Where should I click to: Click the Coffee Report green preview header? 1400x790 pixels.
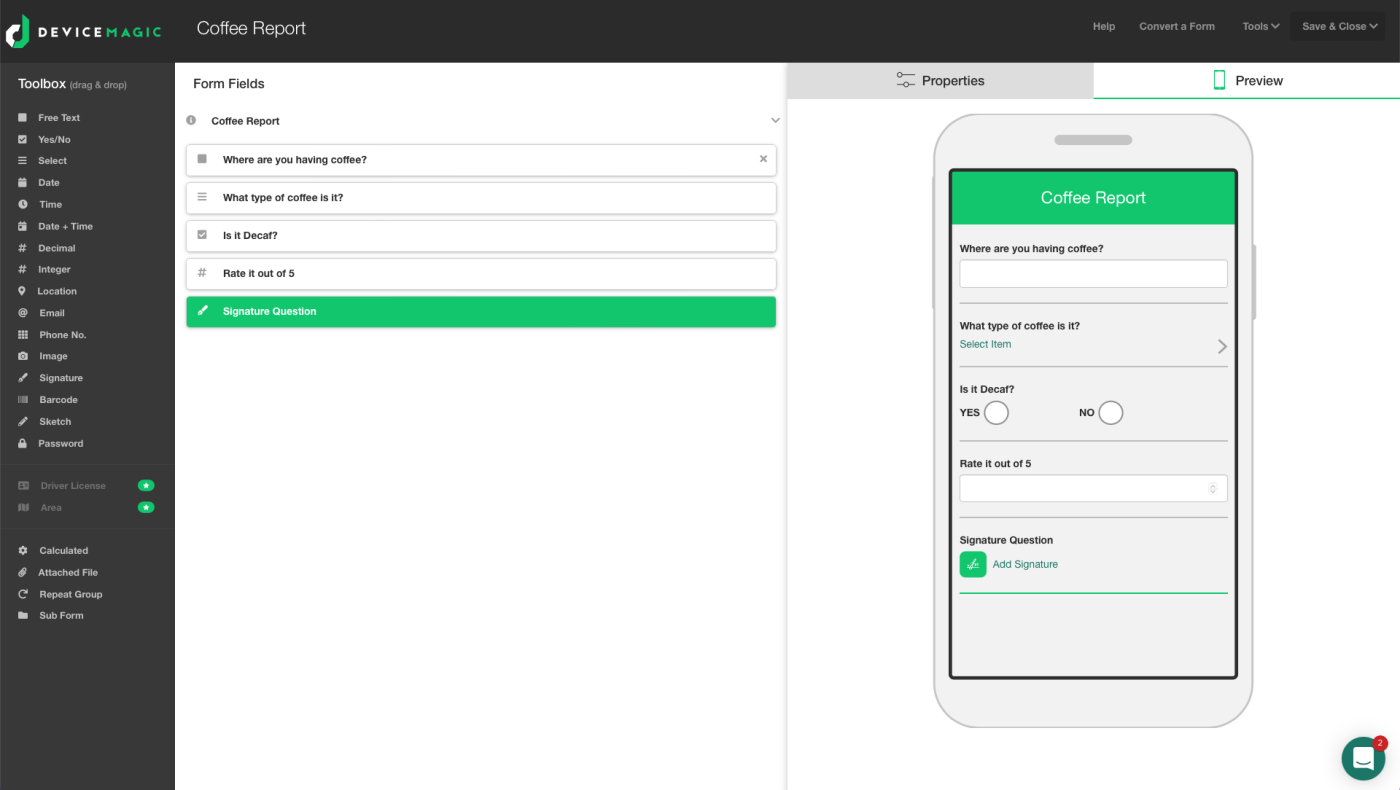coord(1093,198)
